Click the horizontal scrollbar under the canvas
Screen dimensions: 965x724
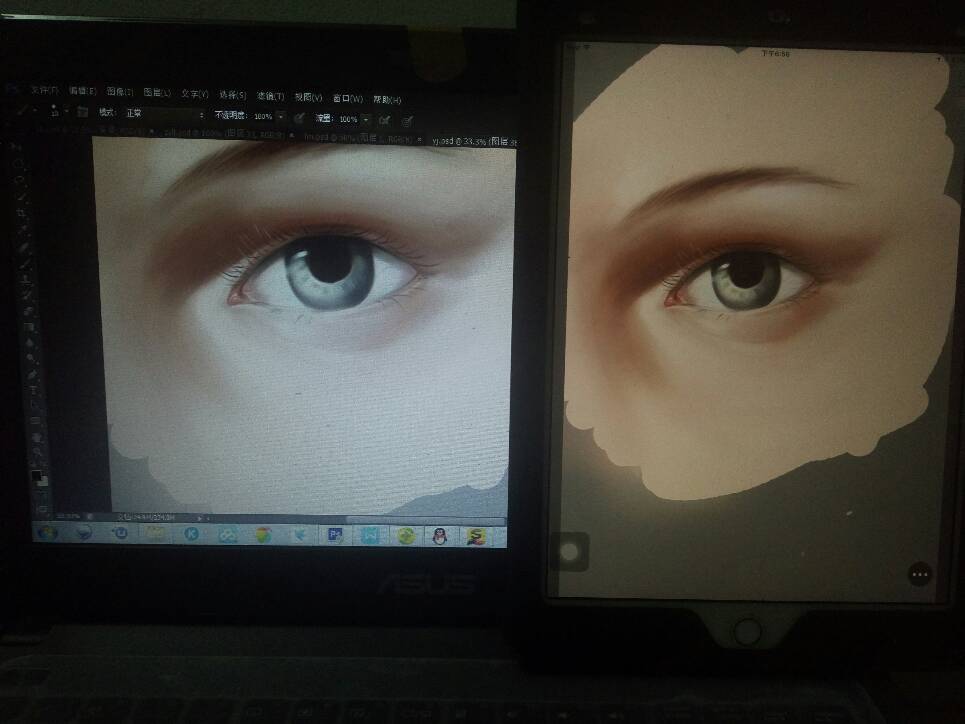pos(425,520)
